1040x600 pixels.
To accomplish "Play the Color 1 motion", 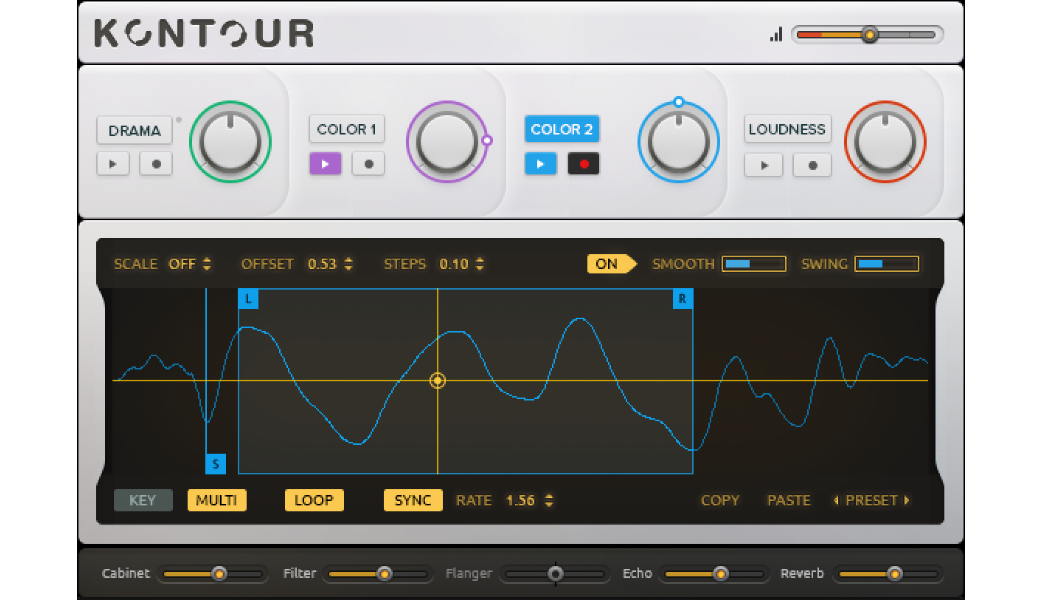I will (x=325, y=164).
